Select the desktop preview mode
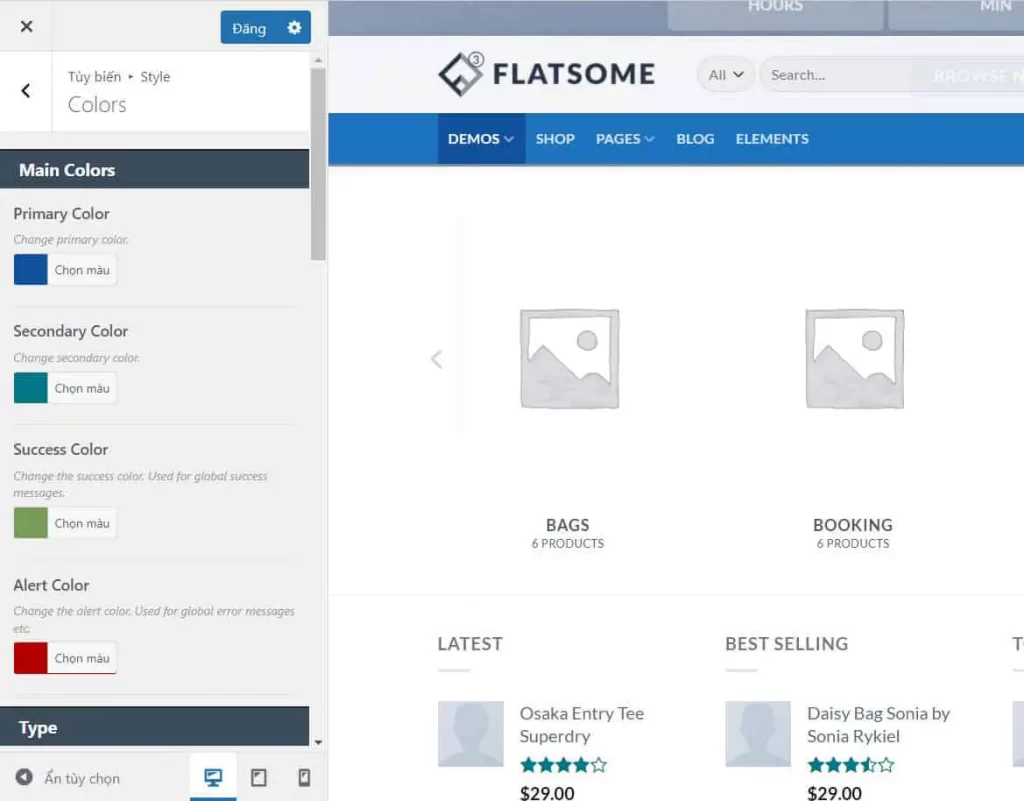The width and height of the screenshot is (1024, 801). (x=212, y=777)
